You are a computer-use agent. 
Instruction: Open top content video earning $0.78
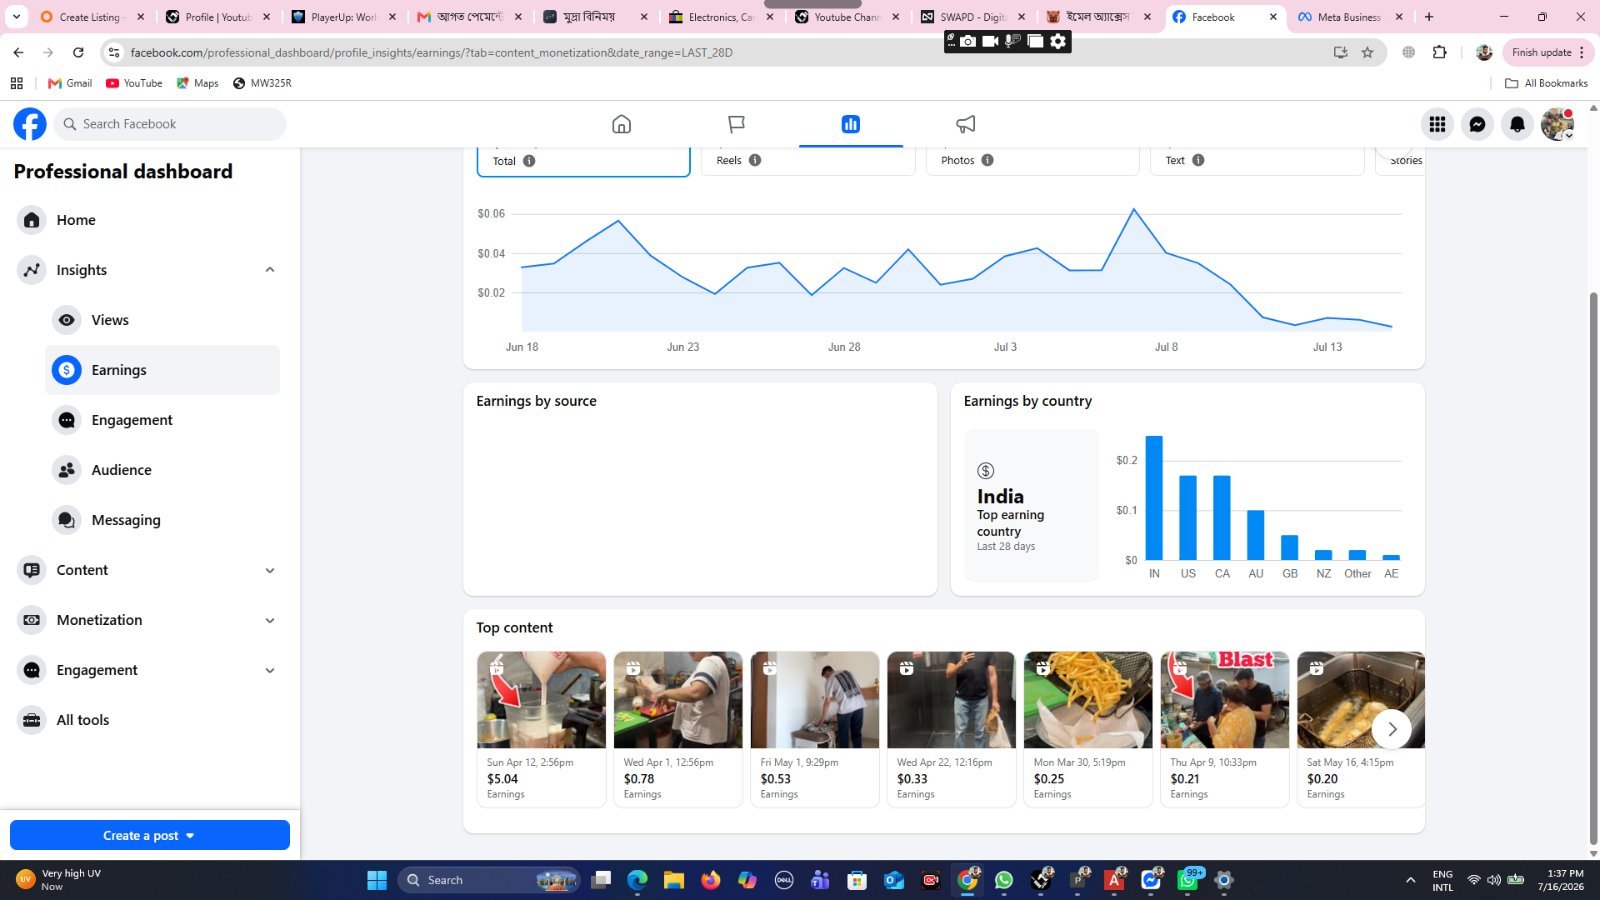tap(678, 729)
